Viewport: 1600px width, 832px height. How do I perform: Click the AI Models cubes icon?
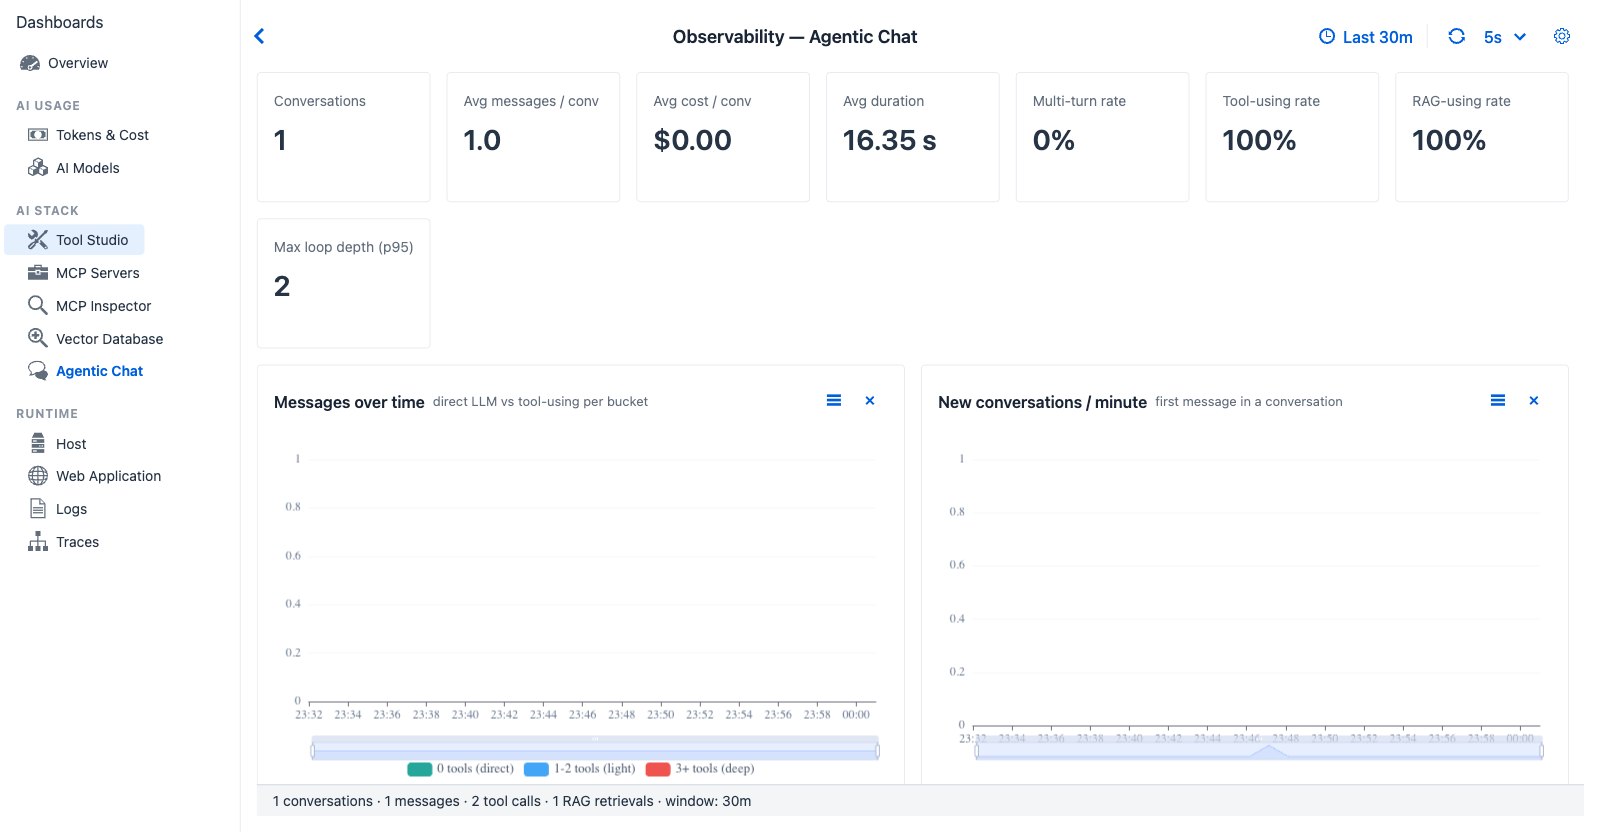coord(38,168)
